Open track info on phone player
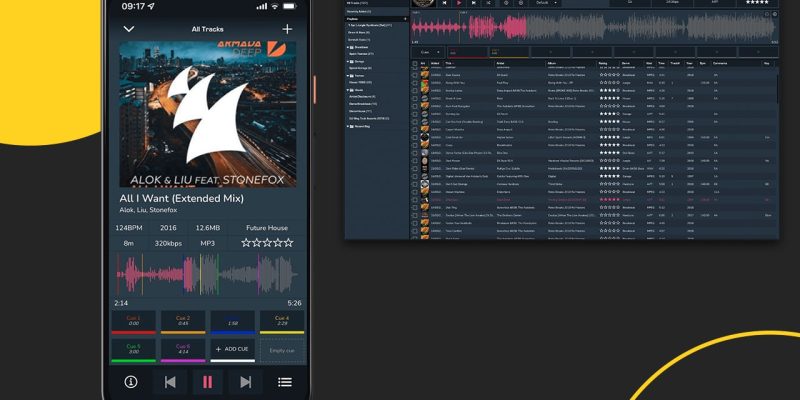This screenshot has width=800, height=400. pyautogui.click(x=131, y=381)
